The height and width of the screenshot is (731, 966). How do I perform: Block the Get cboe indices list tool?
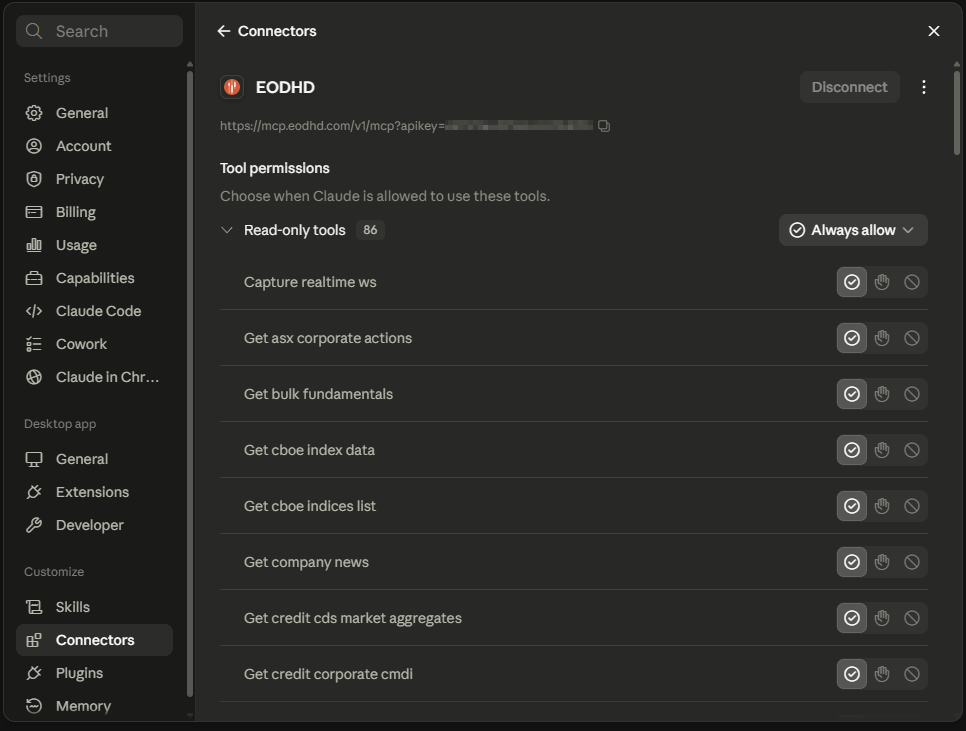click(912, 506)
